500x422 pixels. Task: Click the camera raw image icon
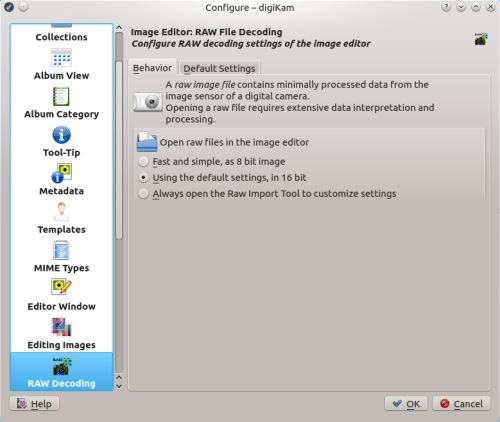(148, 102)
